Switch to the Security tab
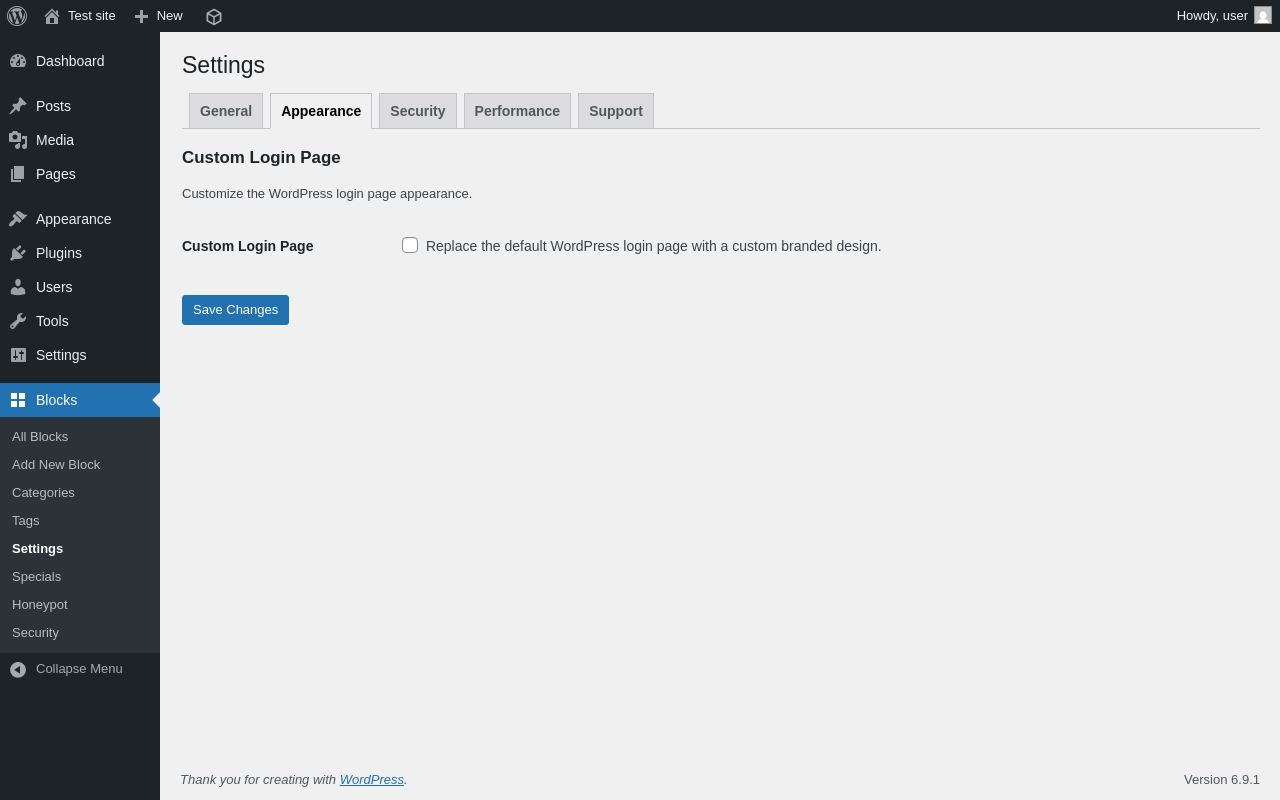Viewport: 1280px width, 800px height. tap(418, 111)
